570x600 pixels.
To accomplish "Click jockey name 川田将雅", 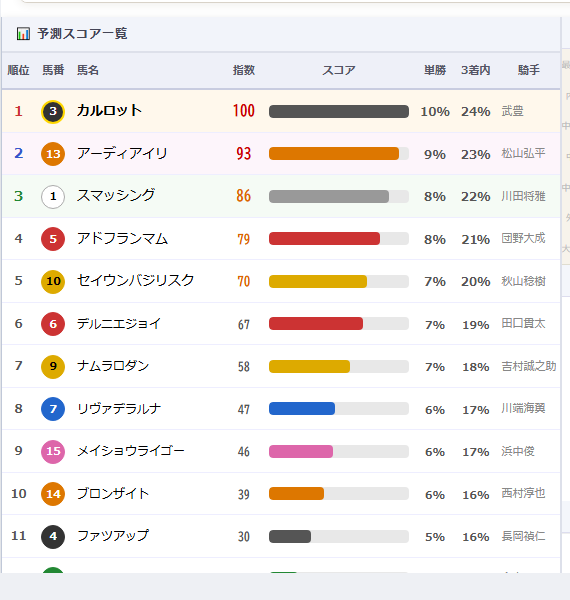I will click(523, 196).
